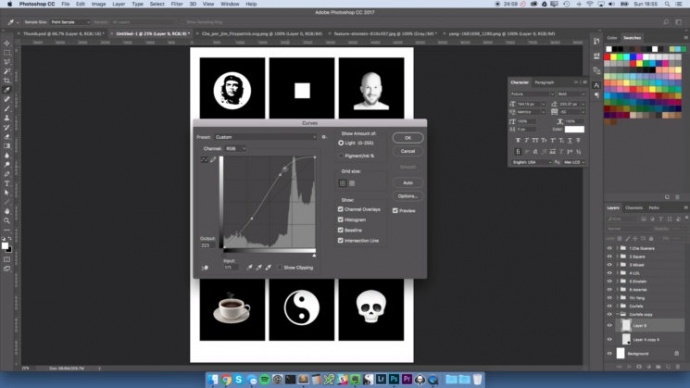Uncheck the Histogram checkbox
690x388 pixels.
tap(340, 220)
